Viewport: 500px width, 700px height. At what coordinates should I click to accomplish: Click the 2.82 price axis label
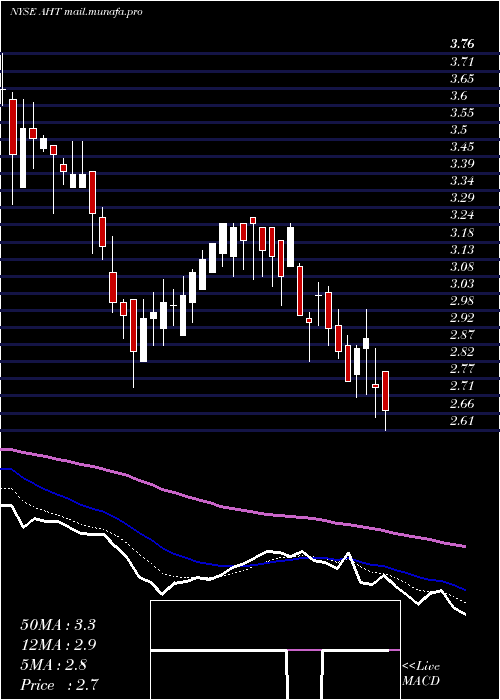(x=462, y=352)
